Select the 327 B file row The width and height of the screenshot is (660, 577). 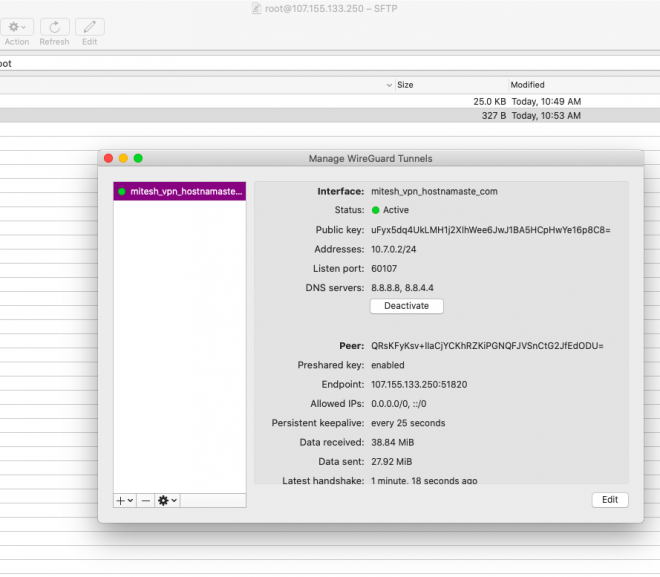coord(330,116)
